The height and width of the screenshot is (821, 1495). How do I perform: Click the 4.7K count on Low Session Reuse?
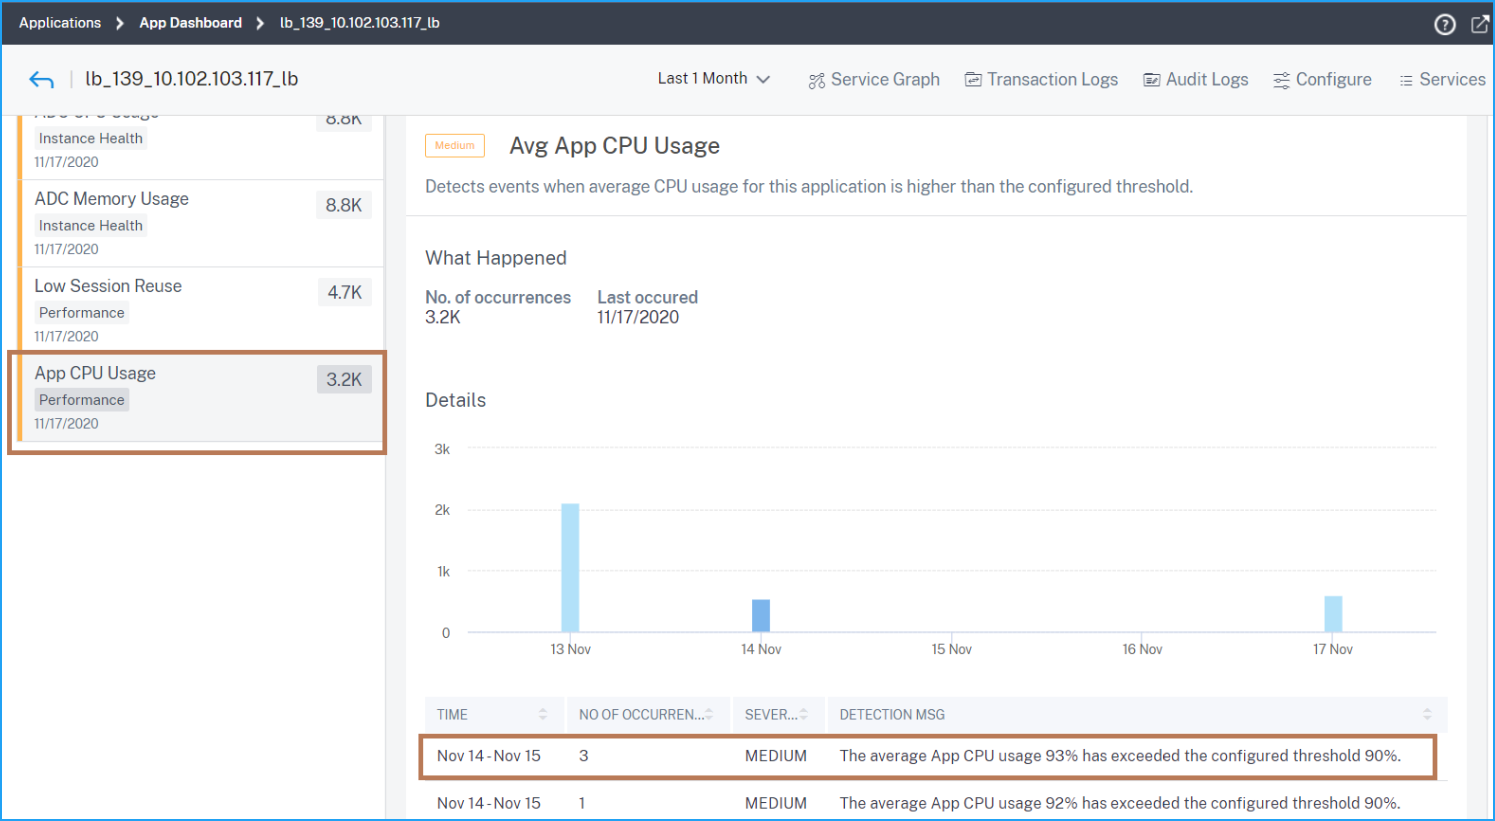tap(345, 292)
